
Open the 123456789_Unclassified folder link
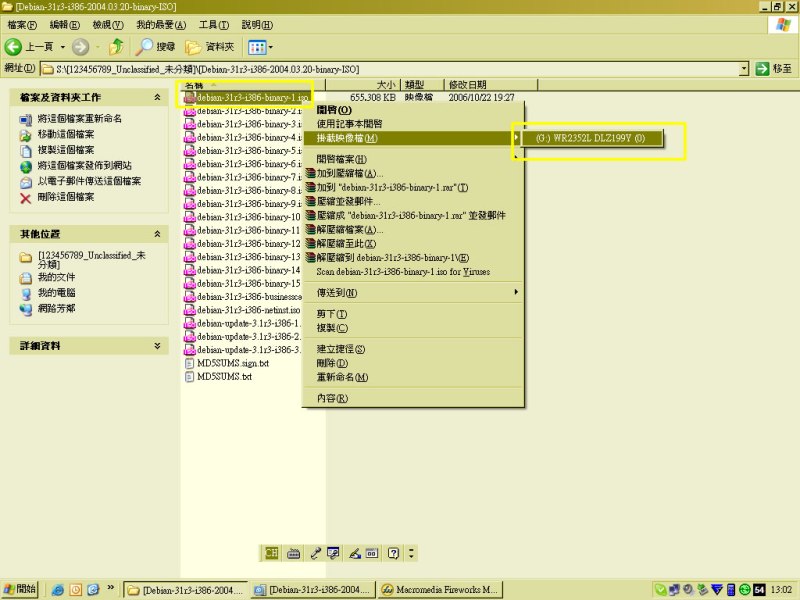click(x=92, y=259)
